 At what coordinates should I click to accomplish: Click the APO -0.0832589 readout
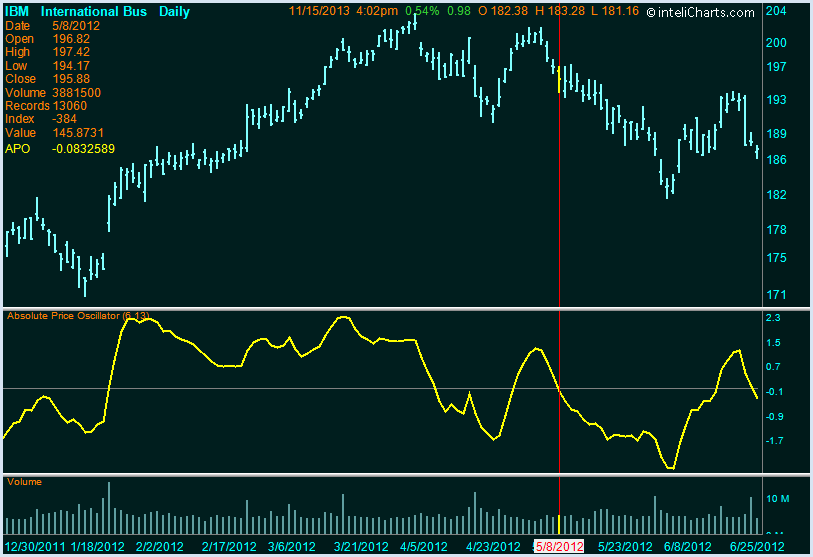click(60, 149)
